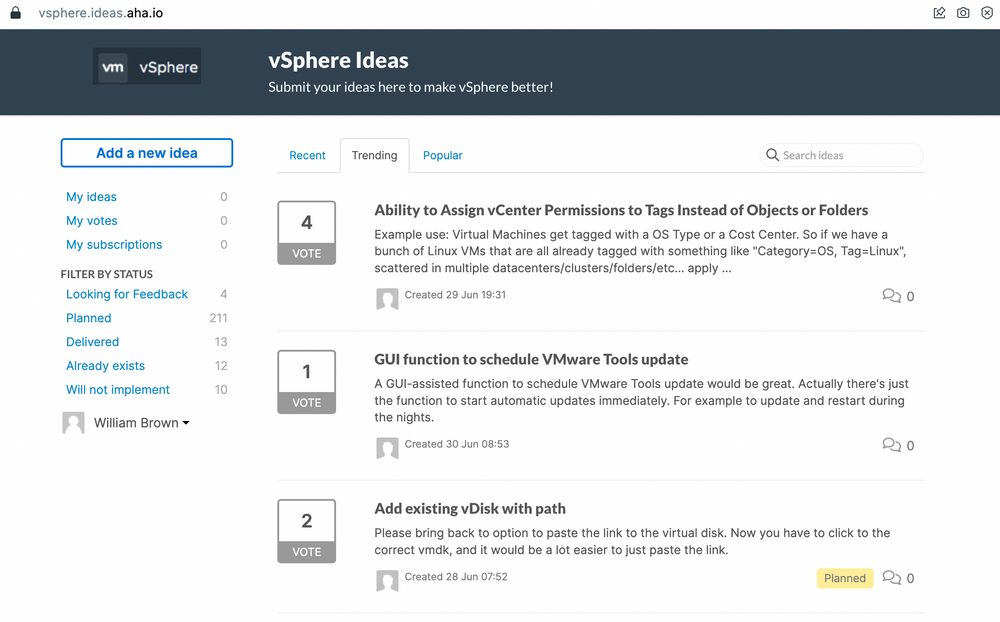Switch to the Popular tab
Viewport: 1000px width, 622px height.
pos(443,155)
